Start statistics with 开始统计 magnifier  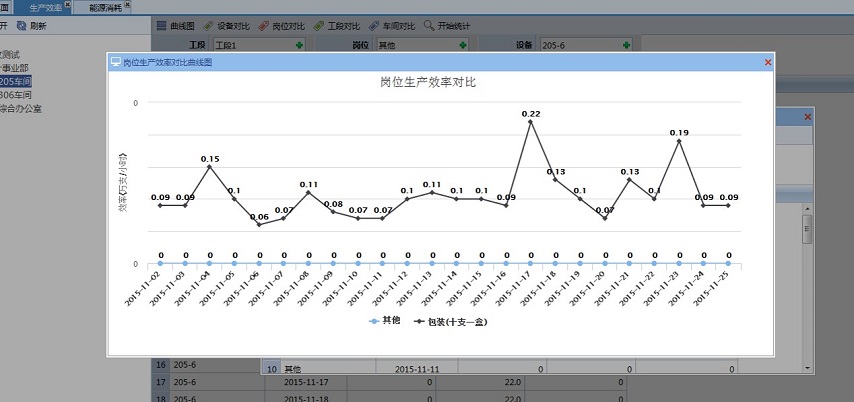447,25
